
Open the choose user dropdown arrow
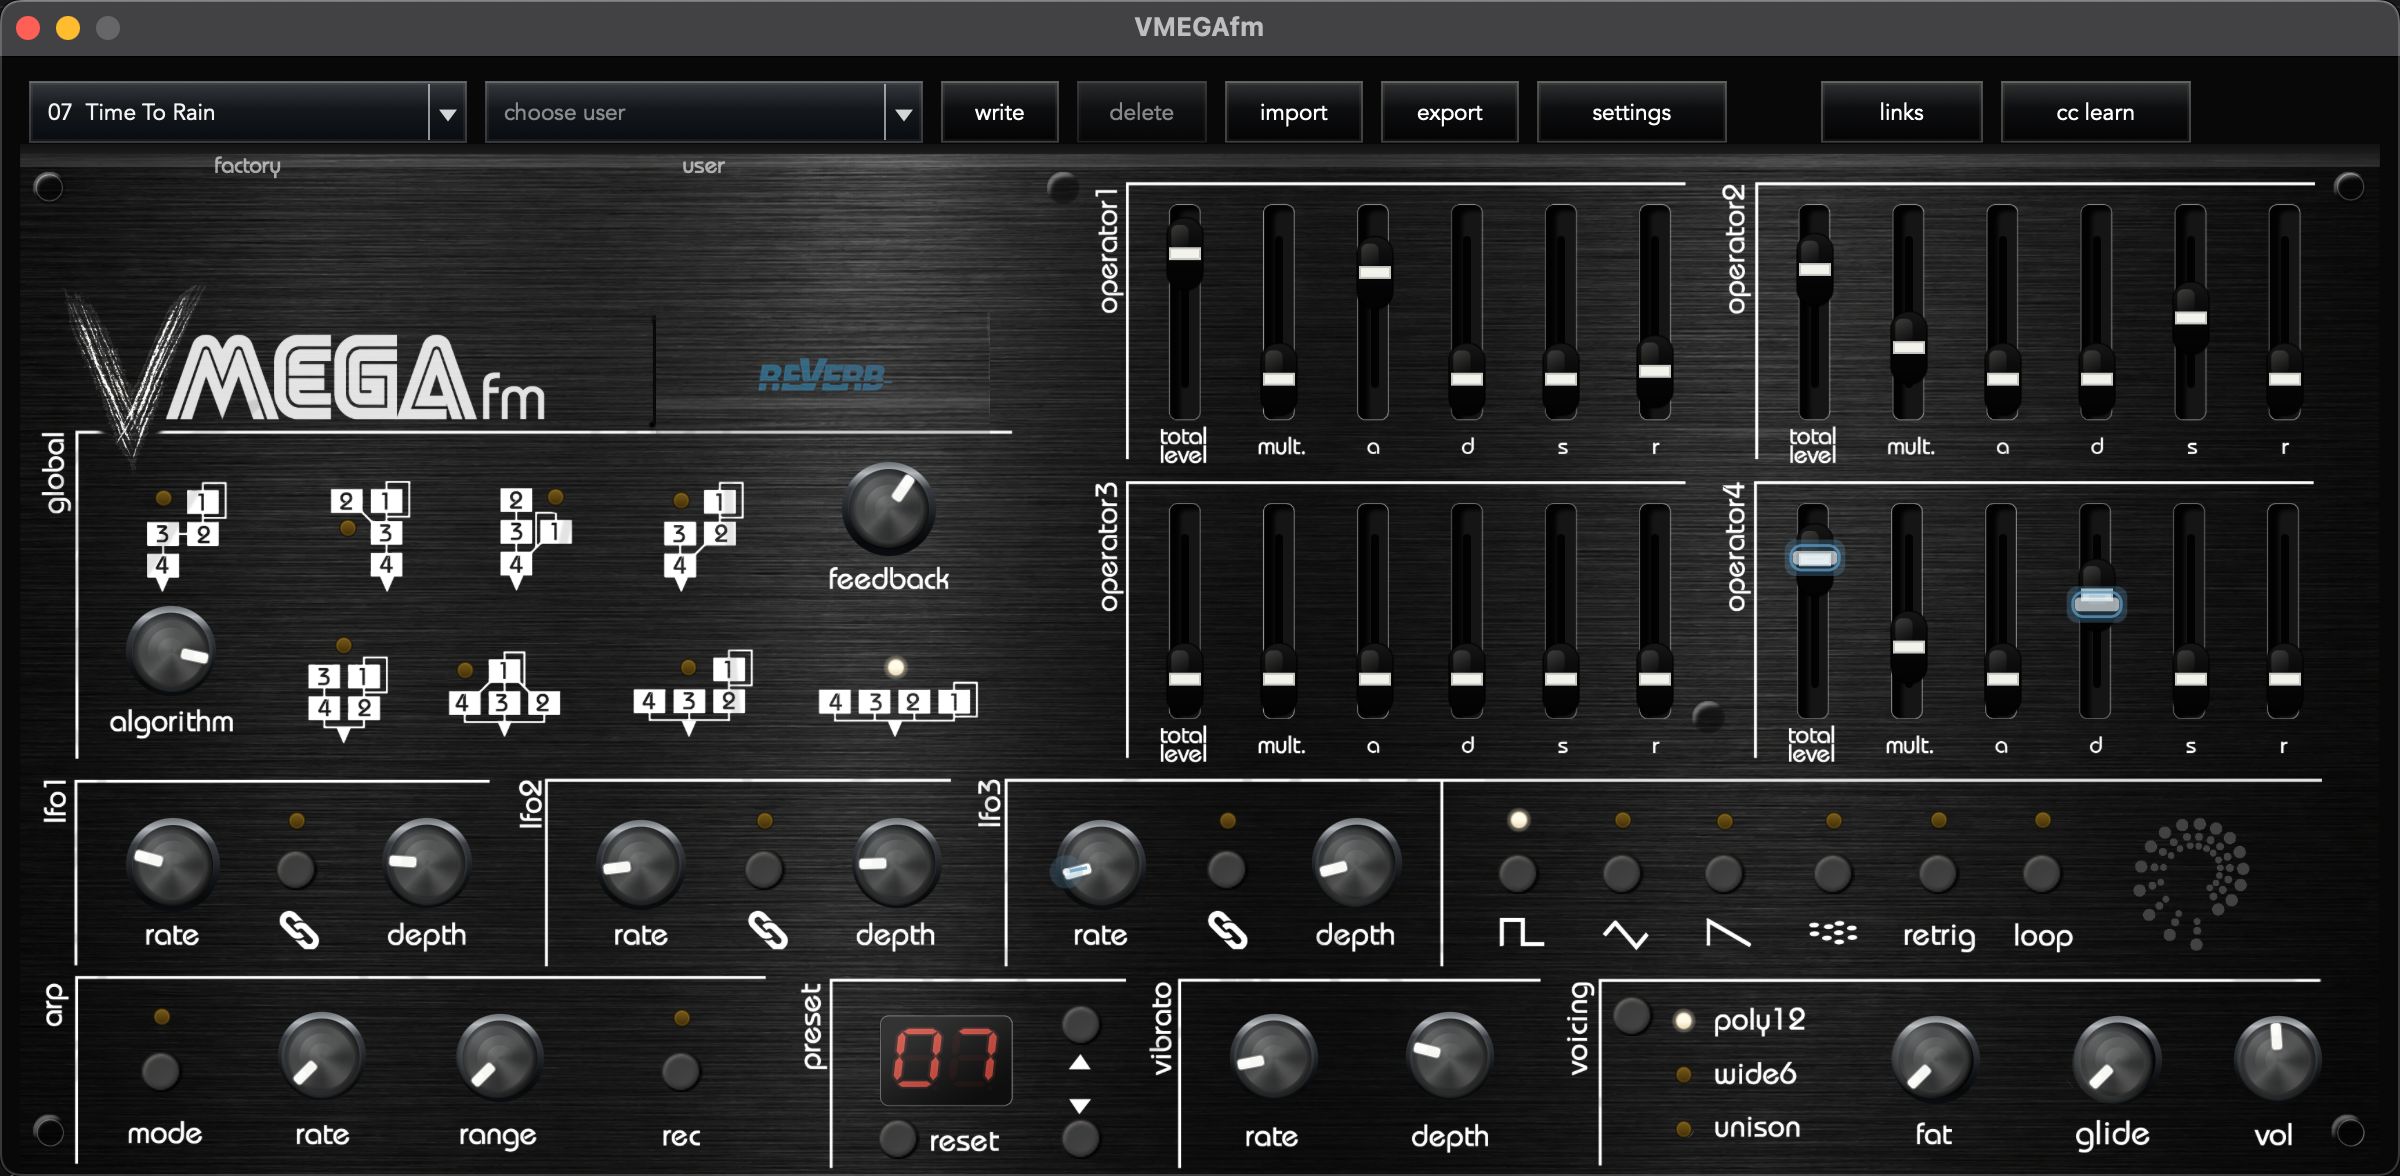pos(904,113)
